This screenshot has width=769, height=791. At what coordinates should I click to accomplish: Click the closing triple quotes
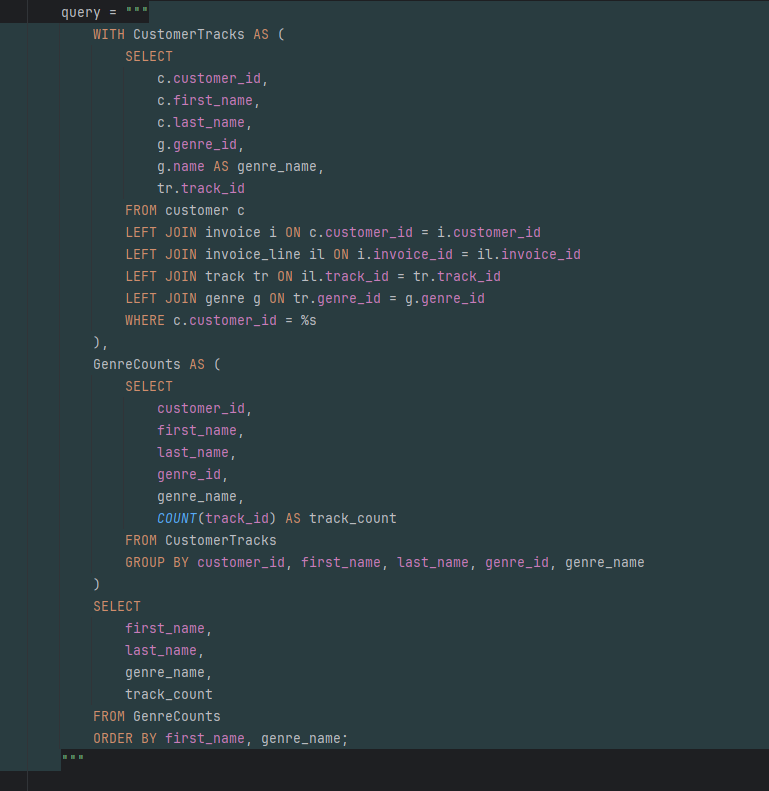73,759
